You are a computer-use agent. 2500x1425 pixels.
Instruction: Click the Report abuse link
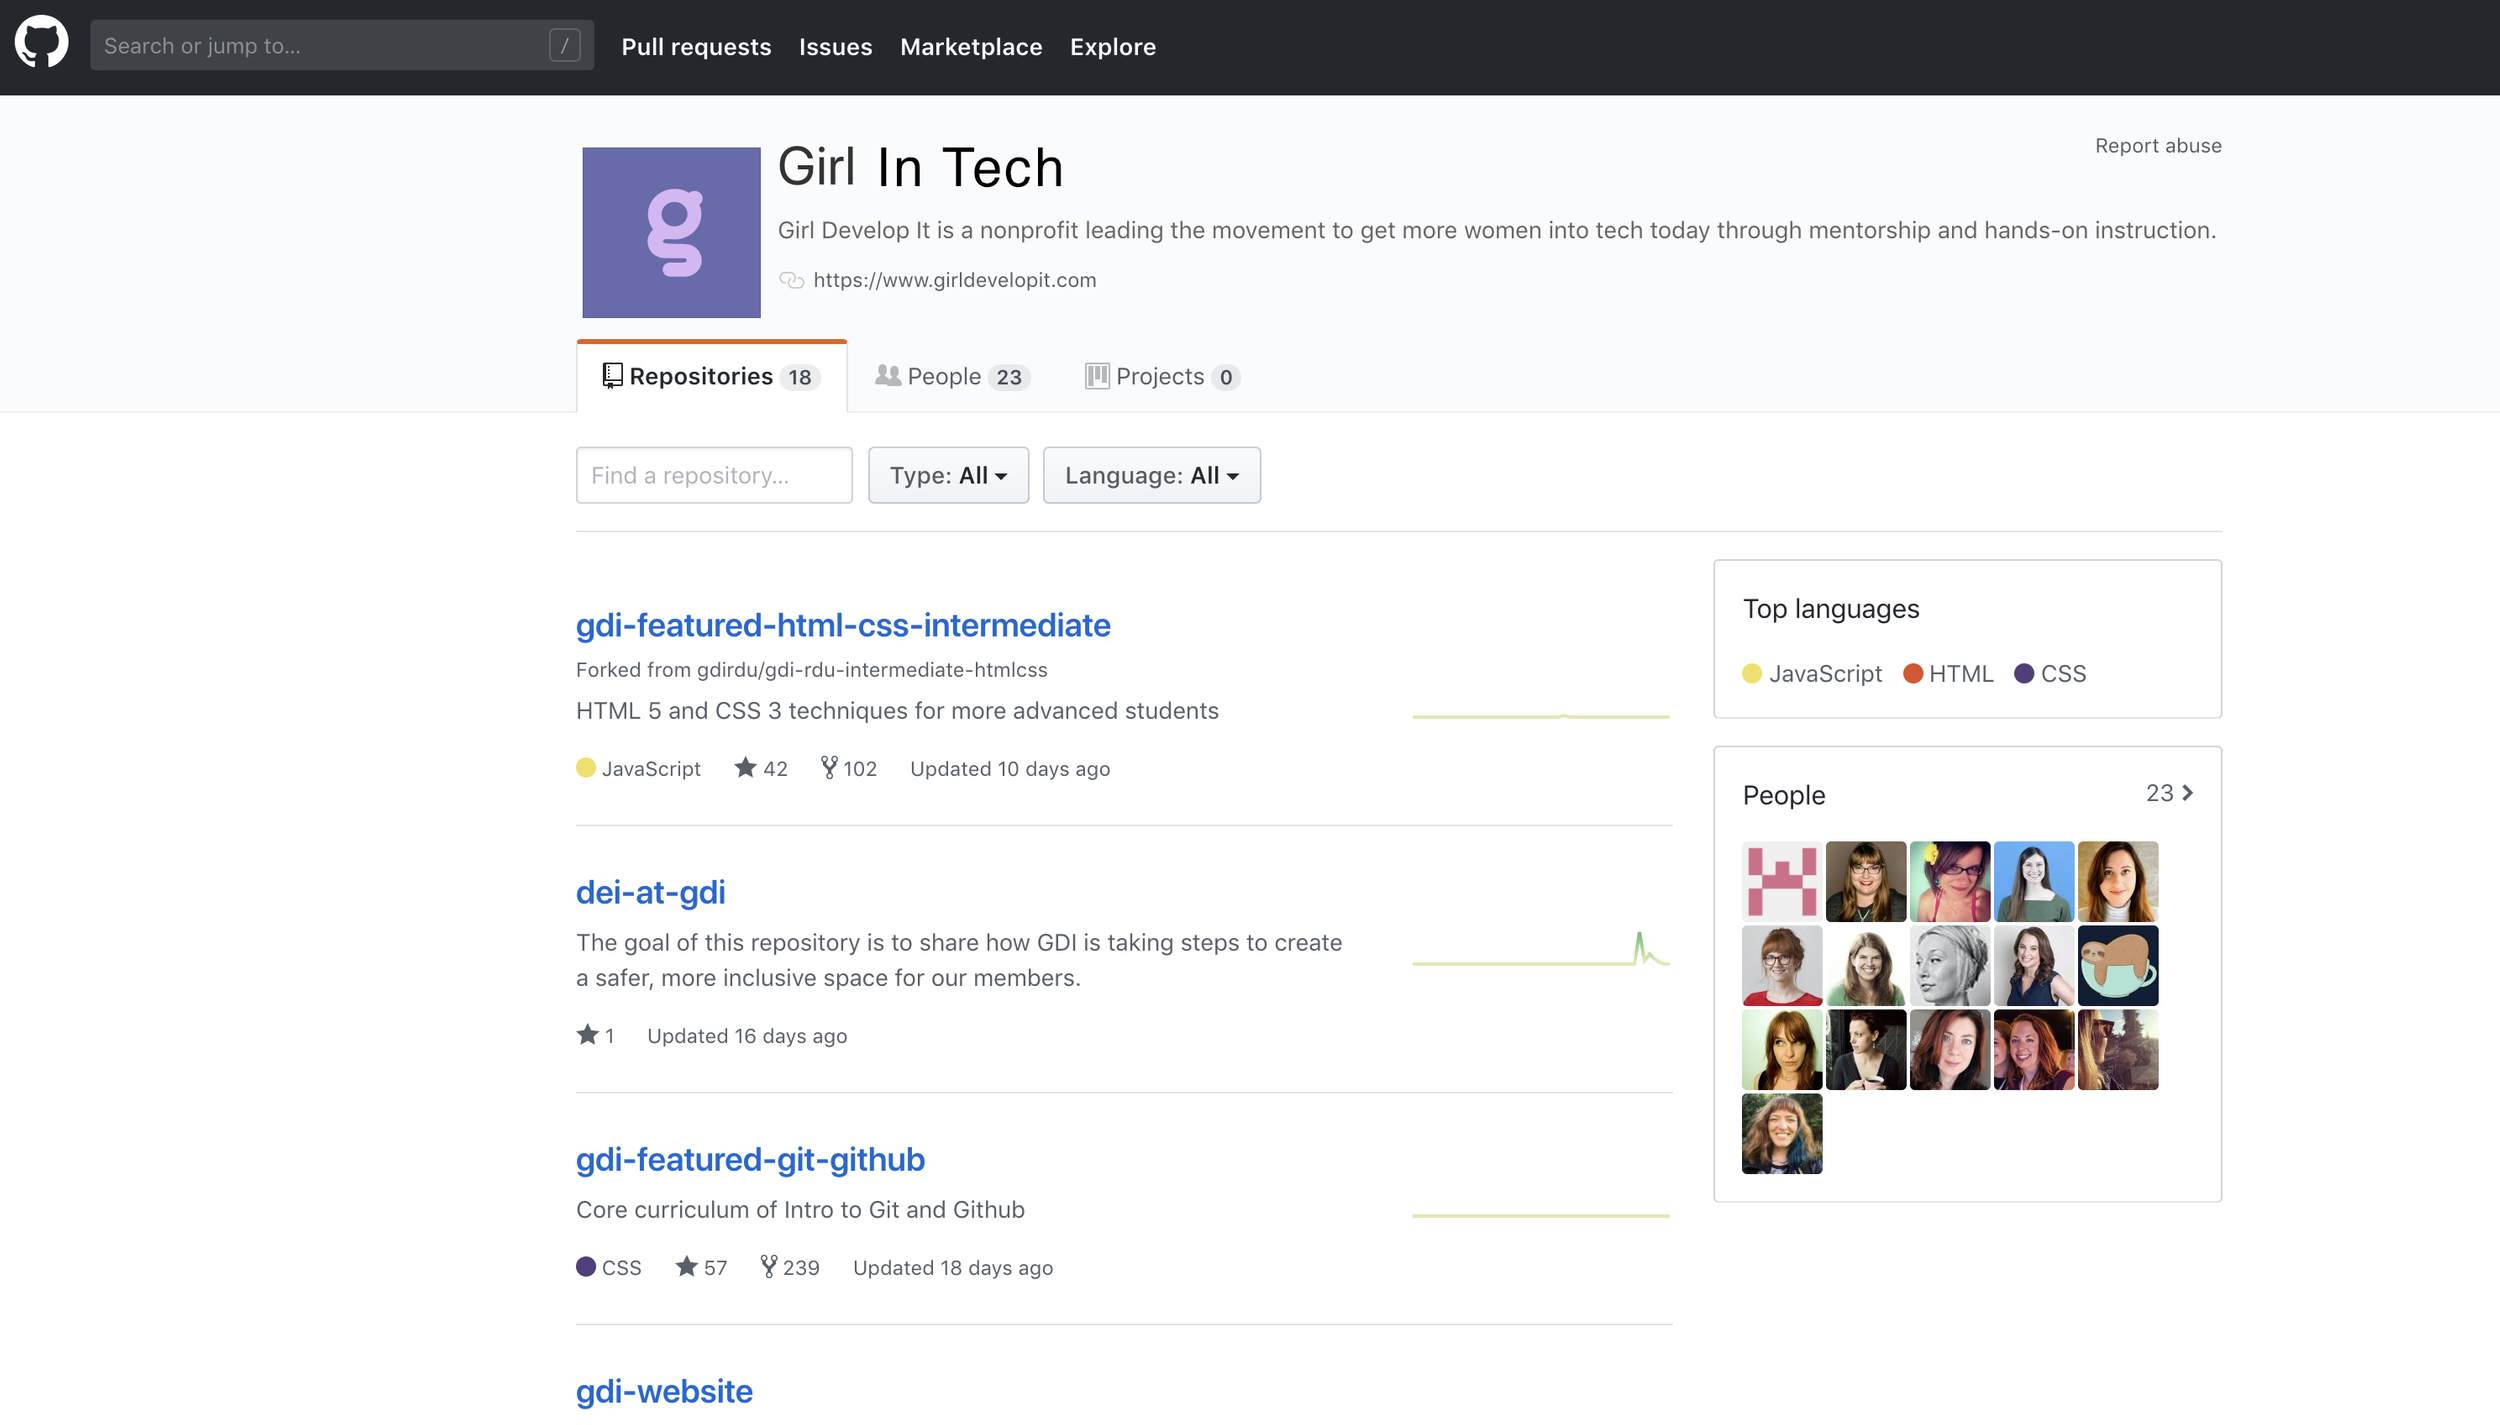tap(2158, 146)
